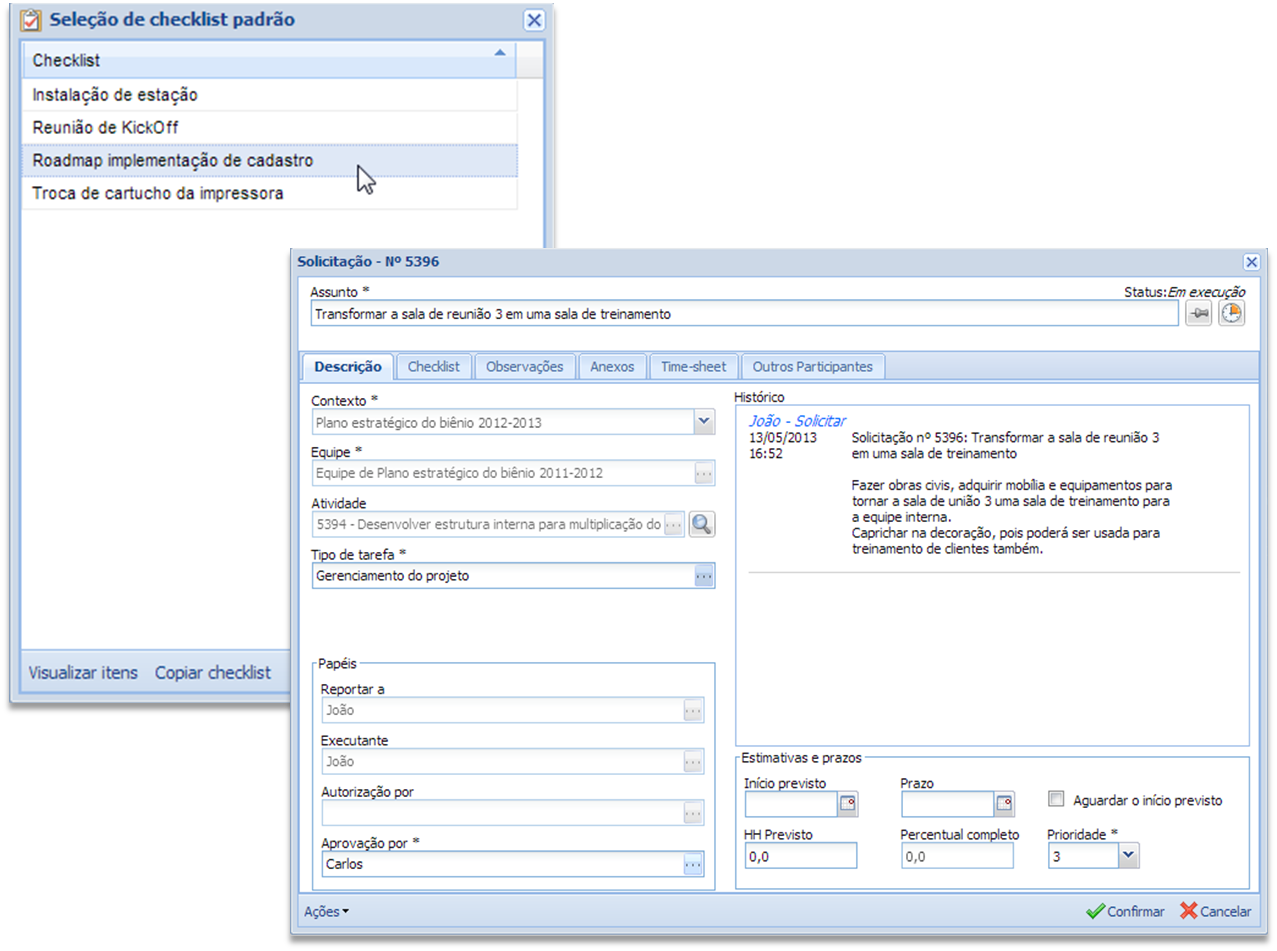Click Copiar checklist

click(x=212, y=673)
